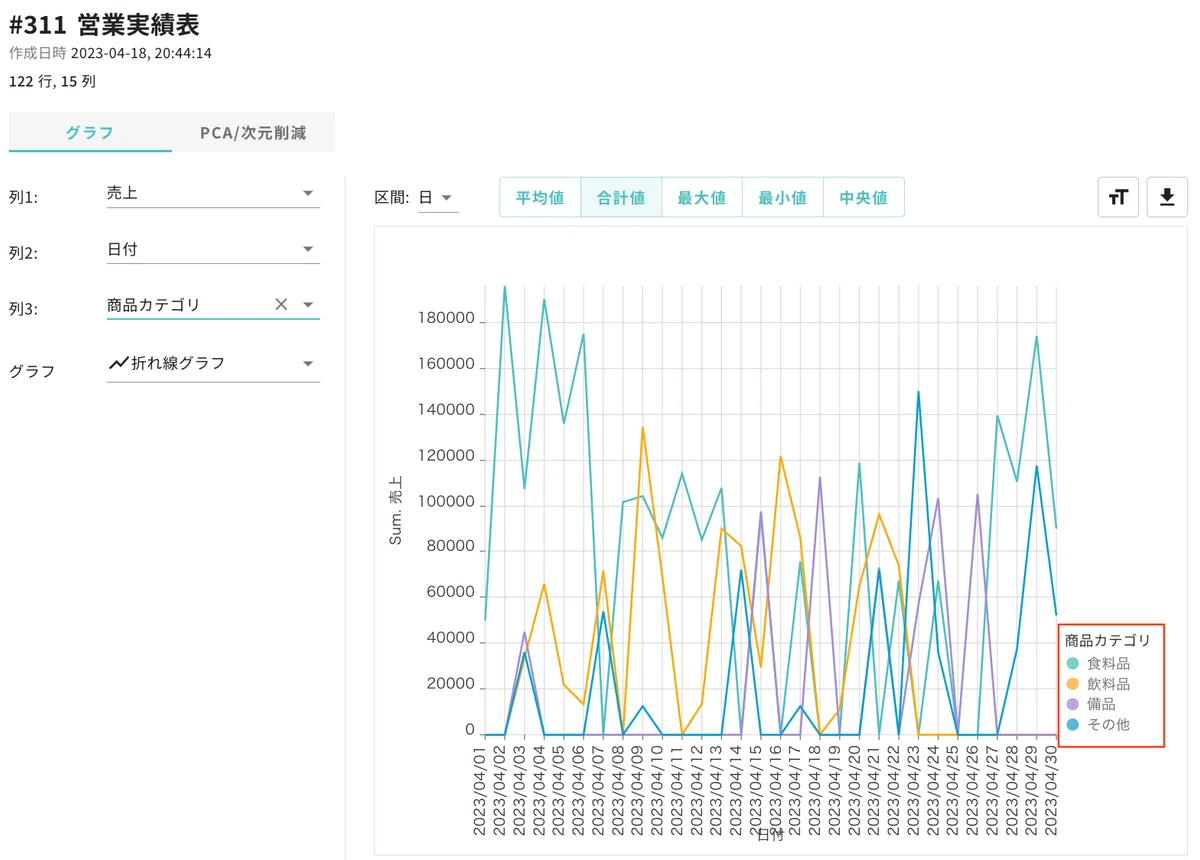Click the 列3: field label
This screenshot has height=860, width=1200.
pos(23,309)
